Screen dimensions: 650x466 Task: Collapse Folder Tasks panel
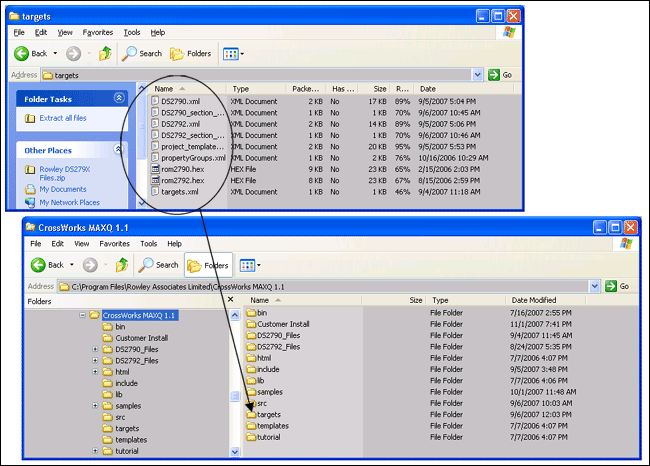[119, 98]
